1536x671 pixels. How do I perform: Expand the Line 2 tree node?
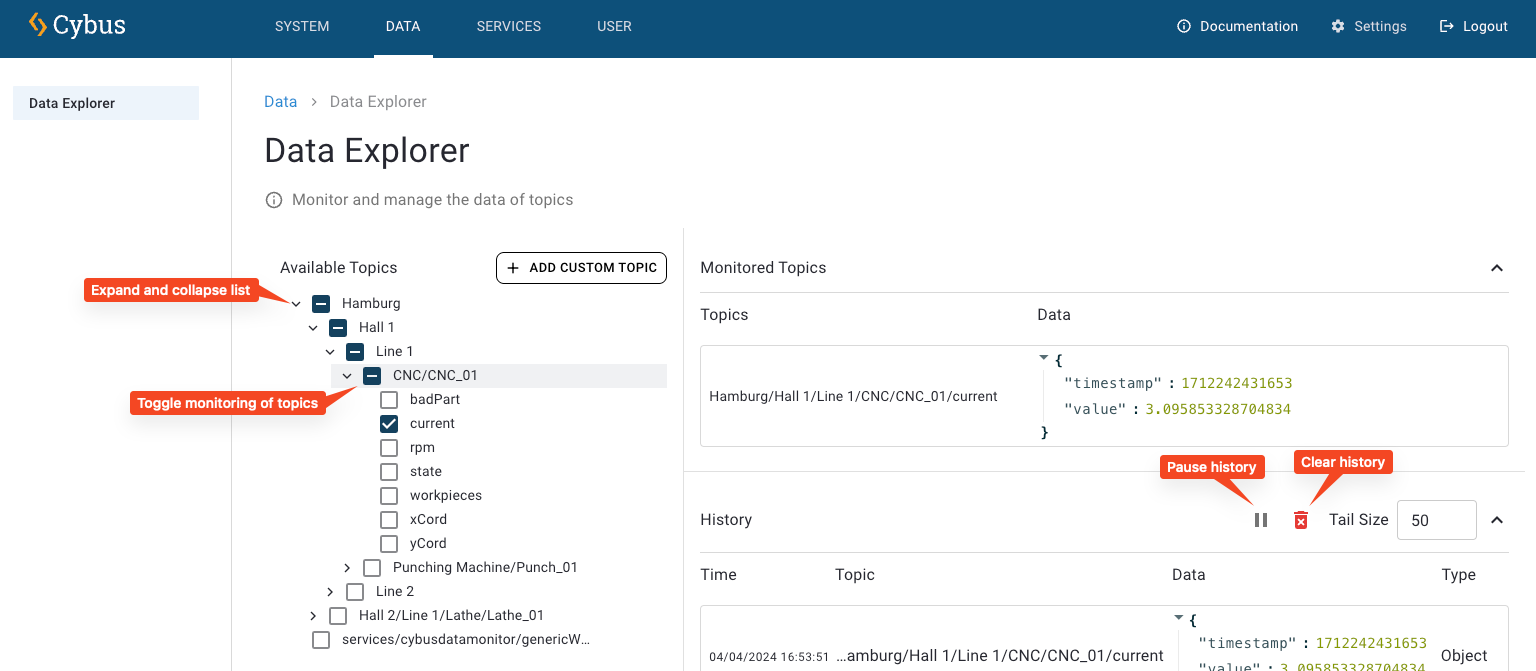[330, 591]
